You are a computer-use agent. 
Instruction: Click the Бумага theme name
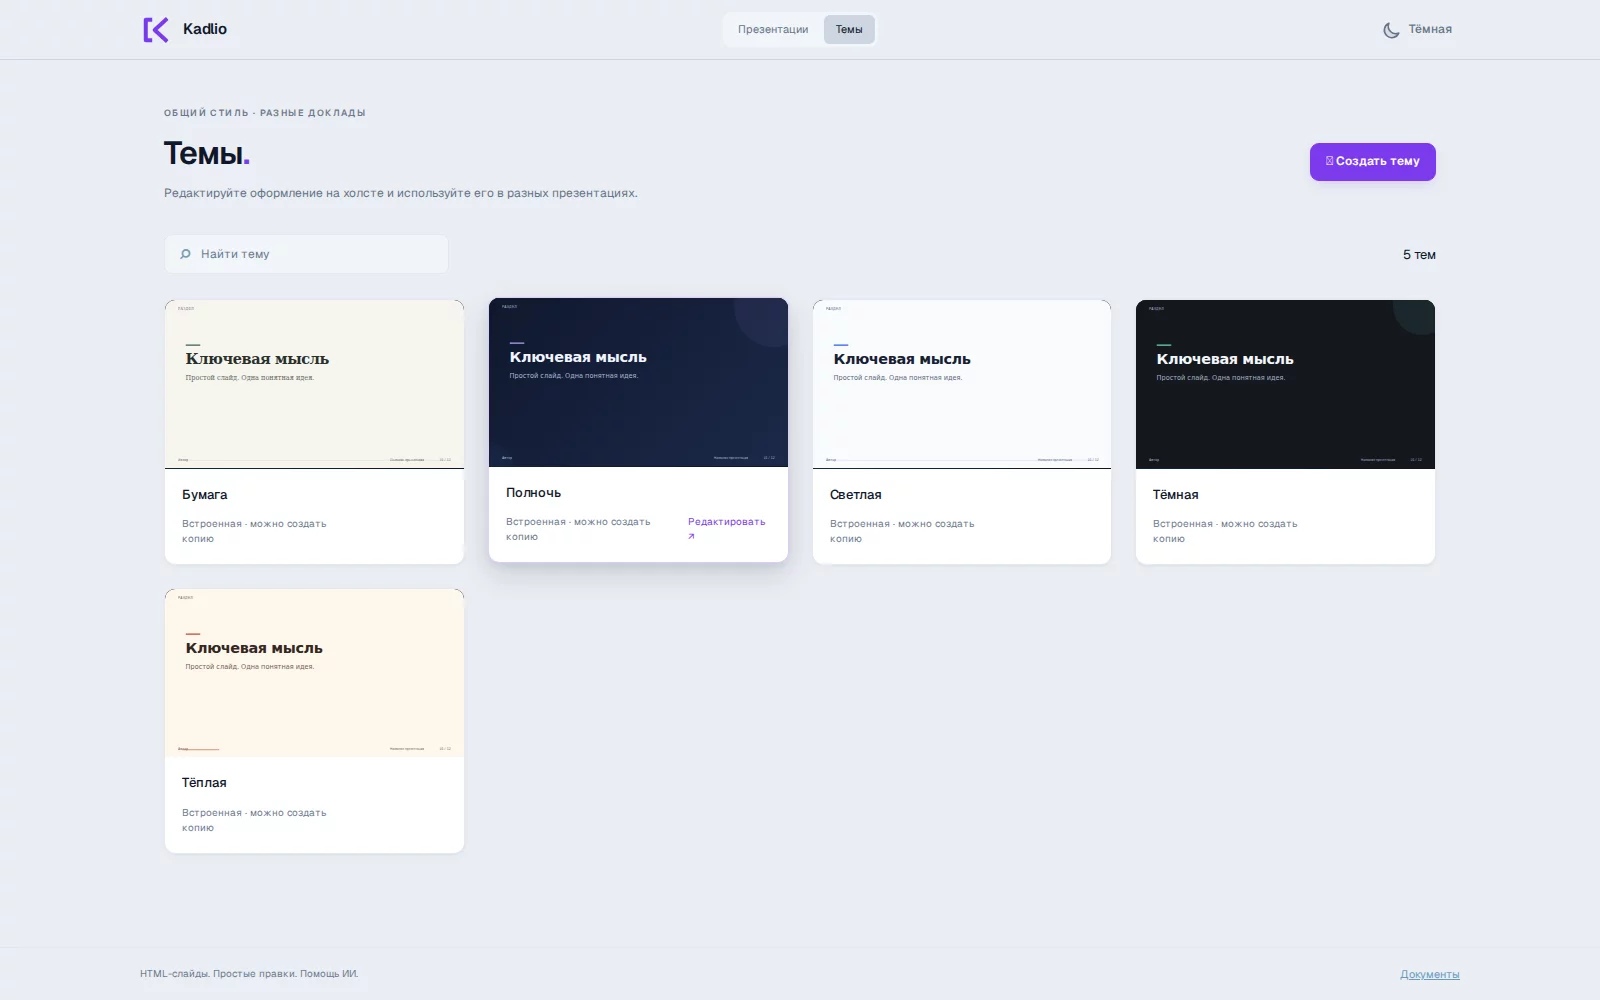[x=205, y=495]
